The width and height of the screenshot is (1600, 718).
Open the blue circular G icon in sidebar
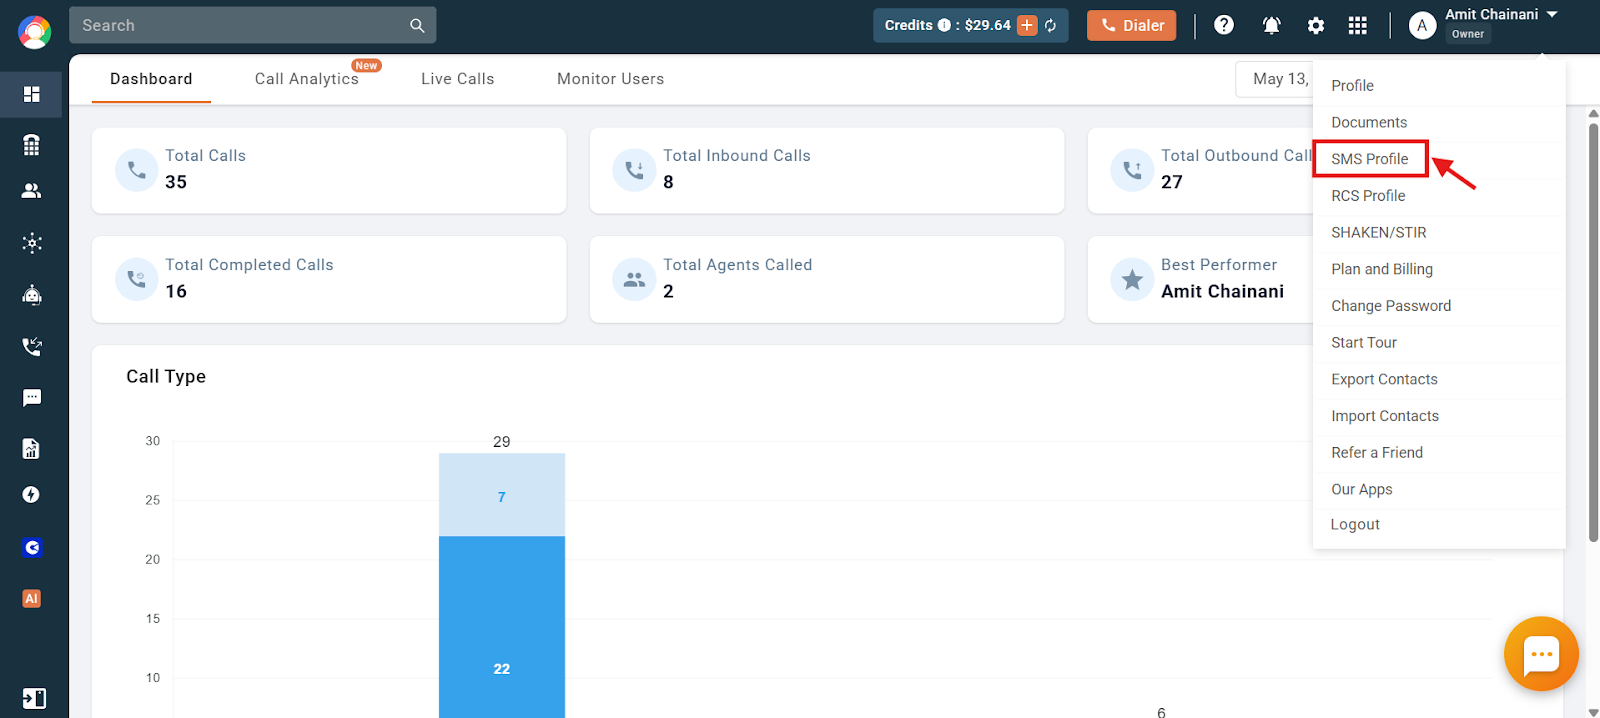pyautogui.click(x=32, y=547)
